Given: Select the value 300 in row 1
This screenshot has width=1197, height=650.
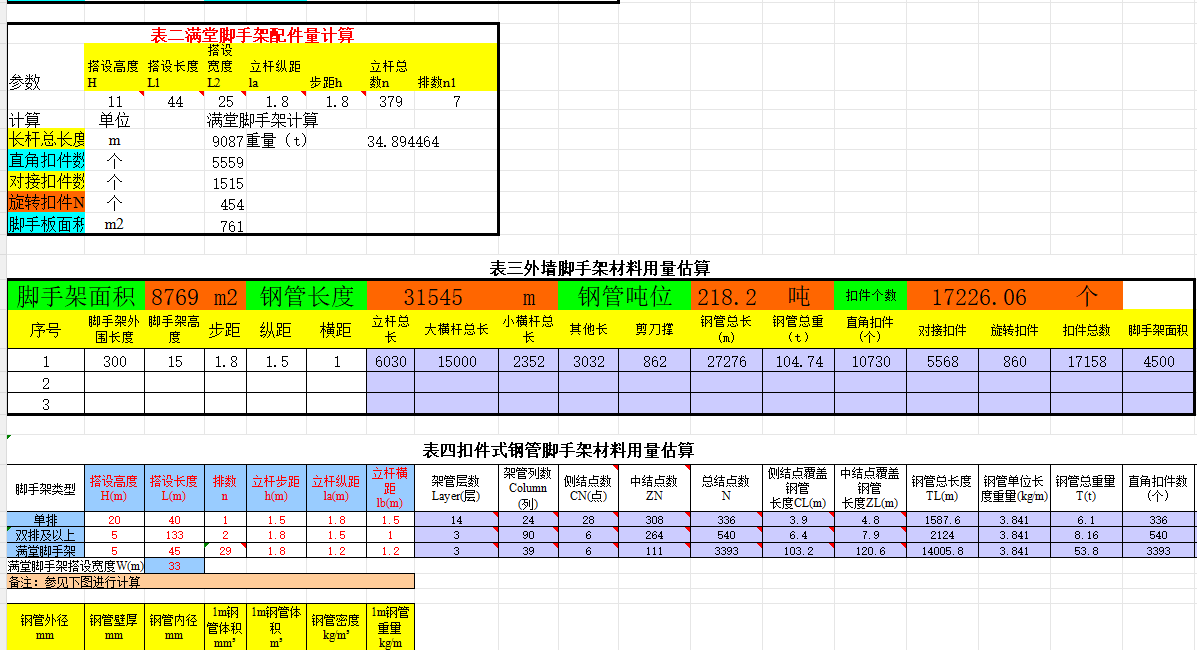Looking at the screenshot, I should pyautogui.click(x=115, y=361).
